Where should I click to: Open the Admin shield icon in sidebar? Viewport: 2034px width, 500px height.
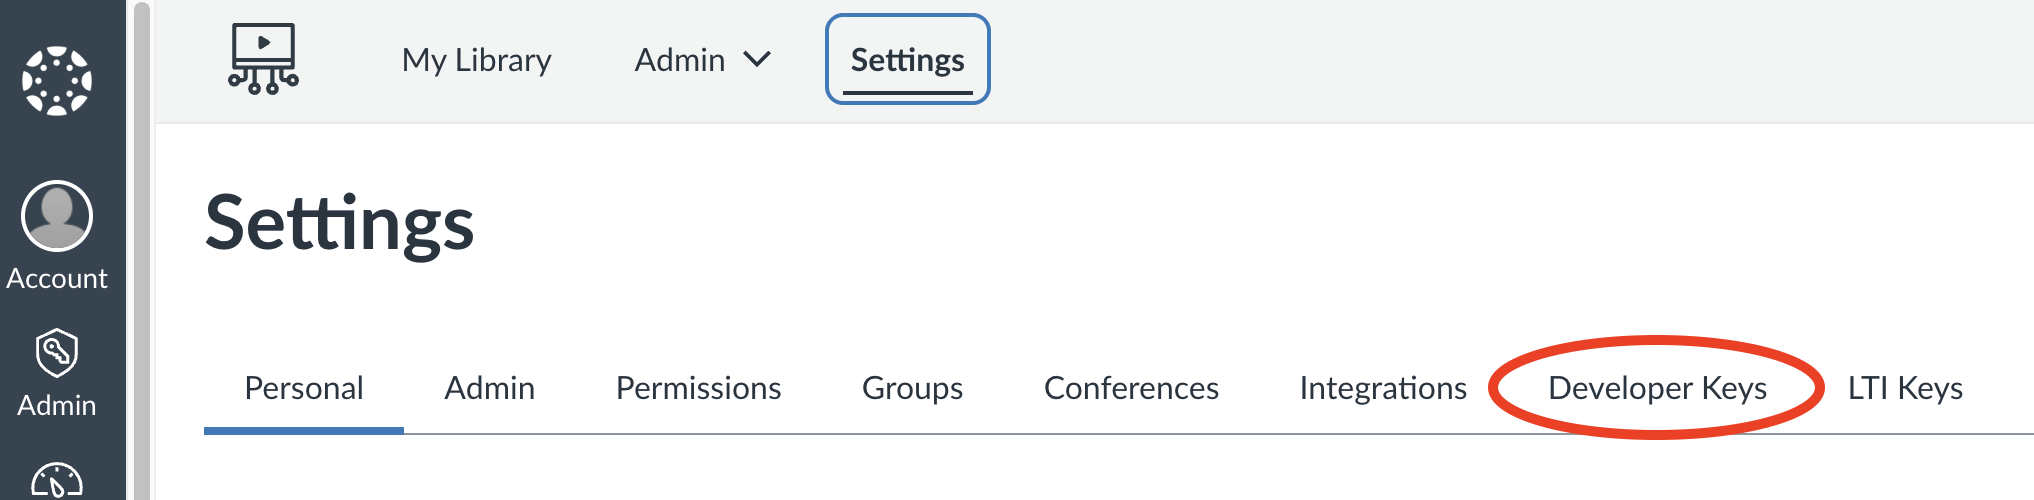(x=57, y=353)
